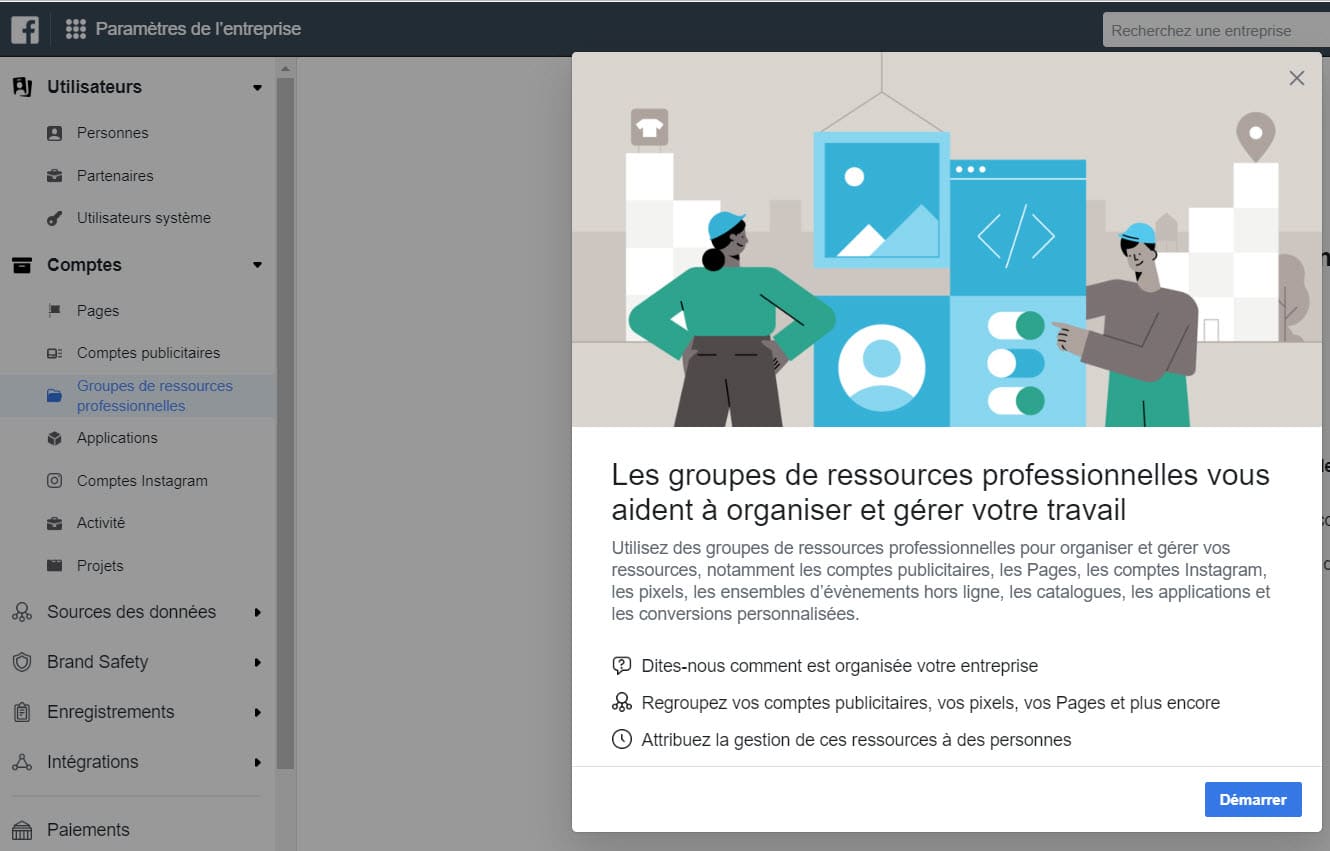Select the Personnes icon in the sidebar
The image size is (1330, 851).
55,132
